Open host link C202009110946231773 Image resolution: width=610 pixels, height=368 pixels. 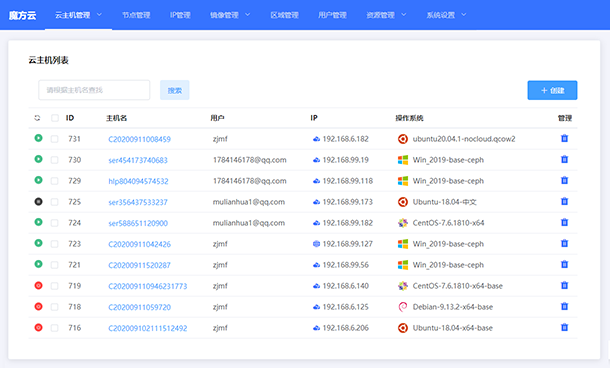click(147, 286)
